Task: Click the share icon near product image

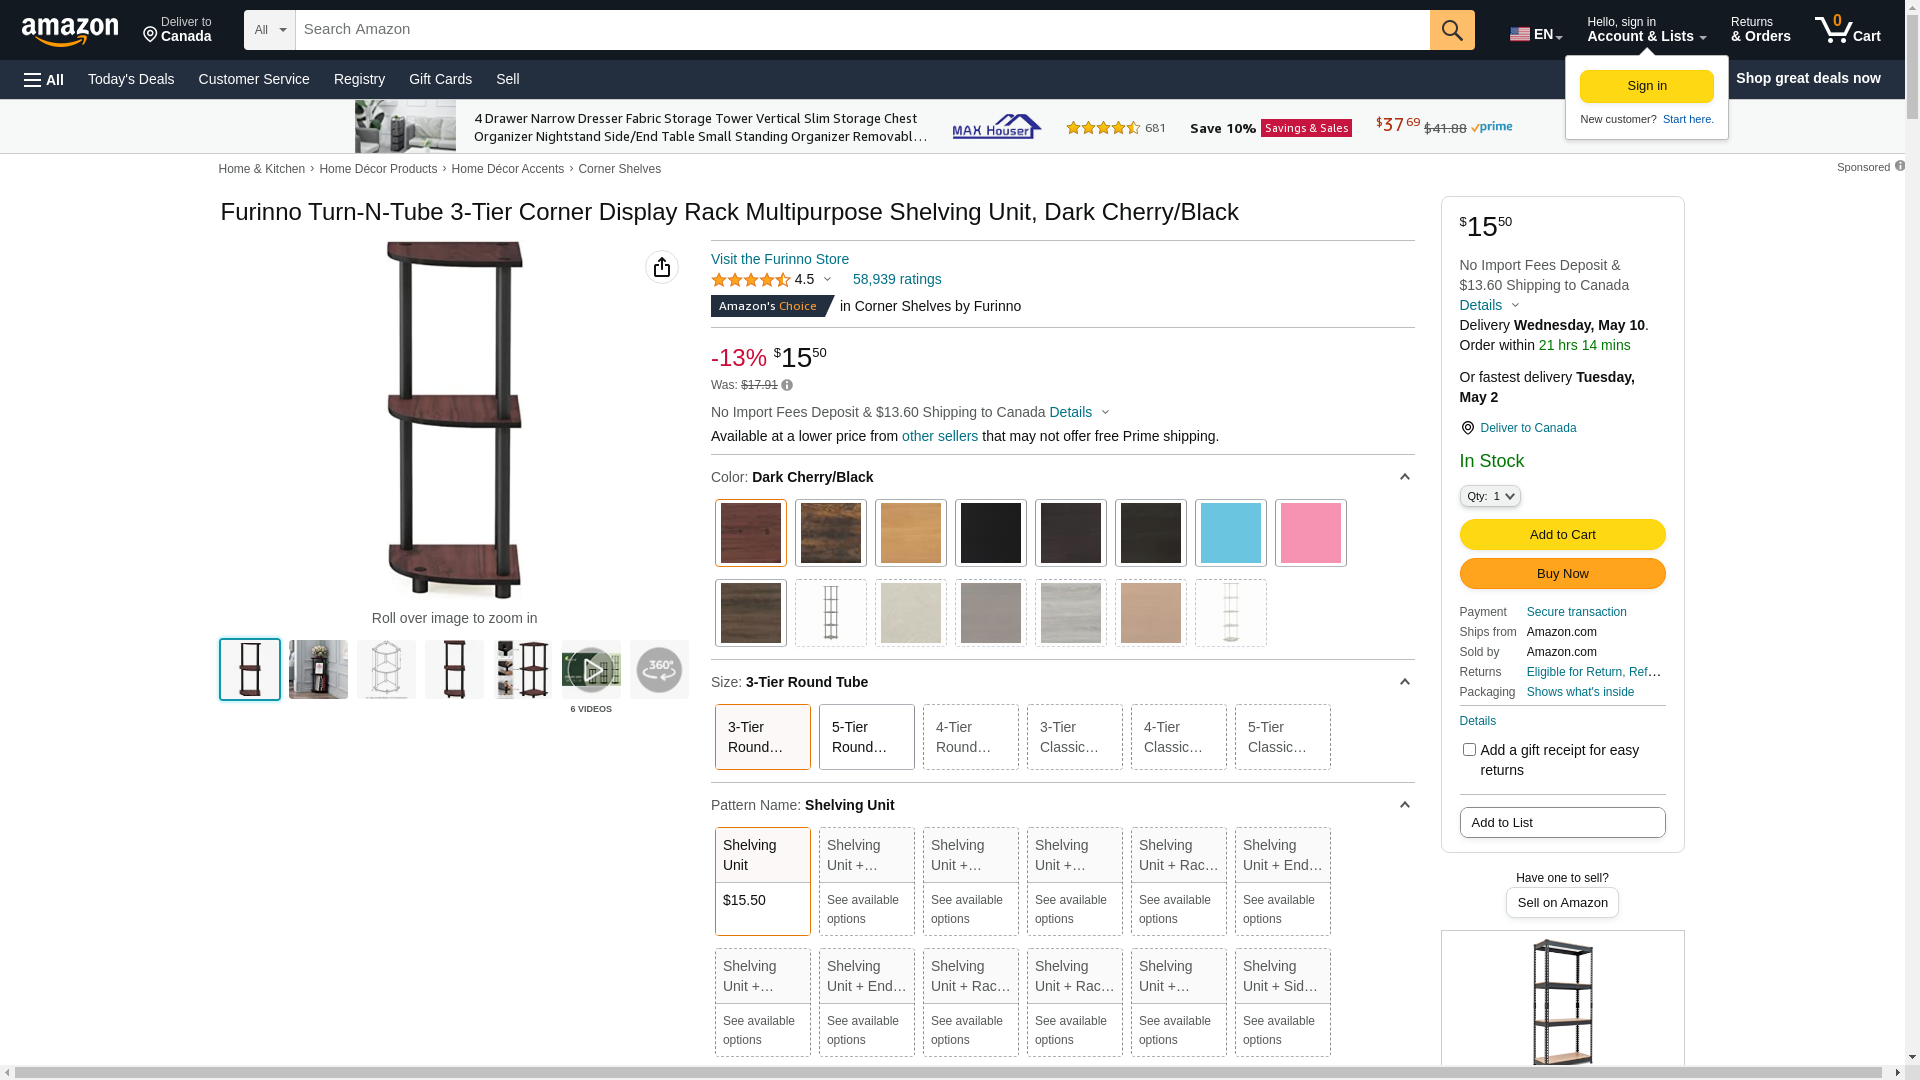Action: (661, 267)
